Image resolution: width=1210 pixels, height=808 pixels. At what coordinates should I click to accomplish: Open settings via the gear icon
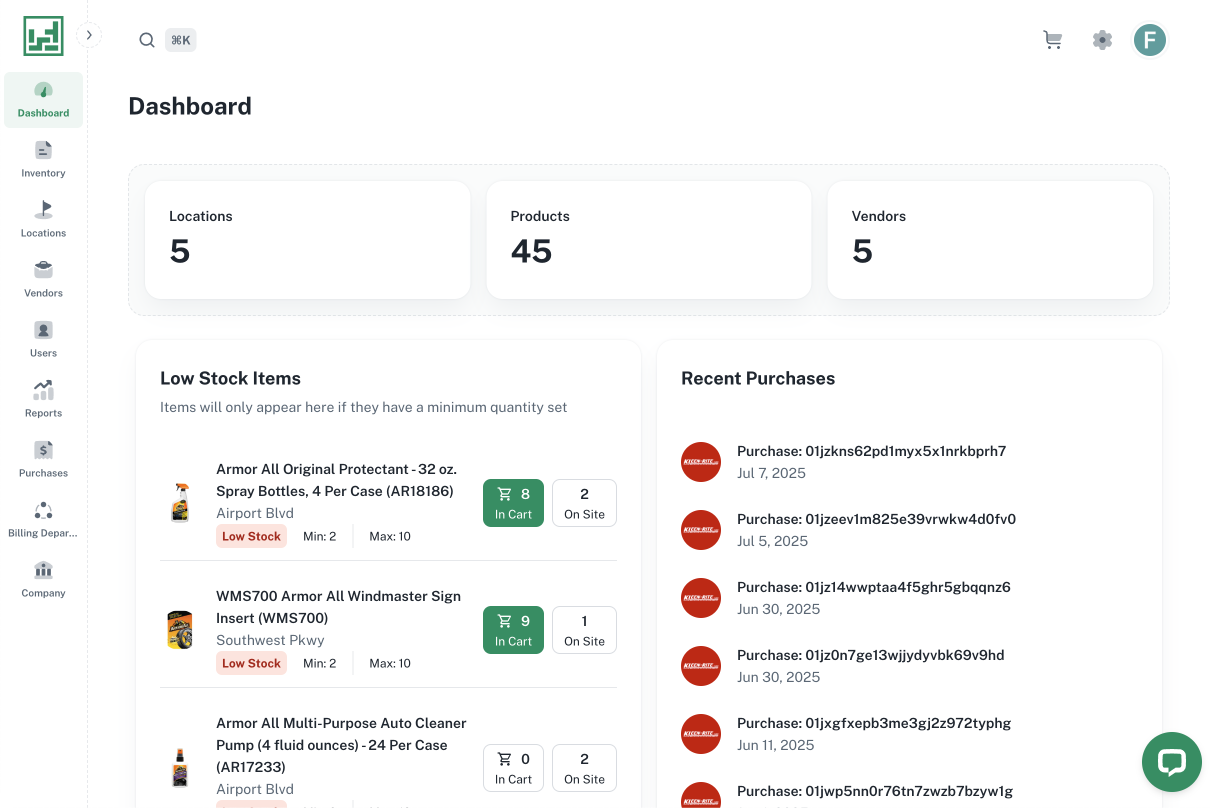point(1102,40)
